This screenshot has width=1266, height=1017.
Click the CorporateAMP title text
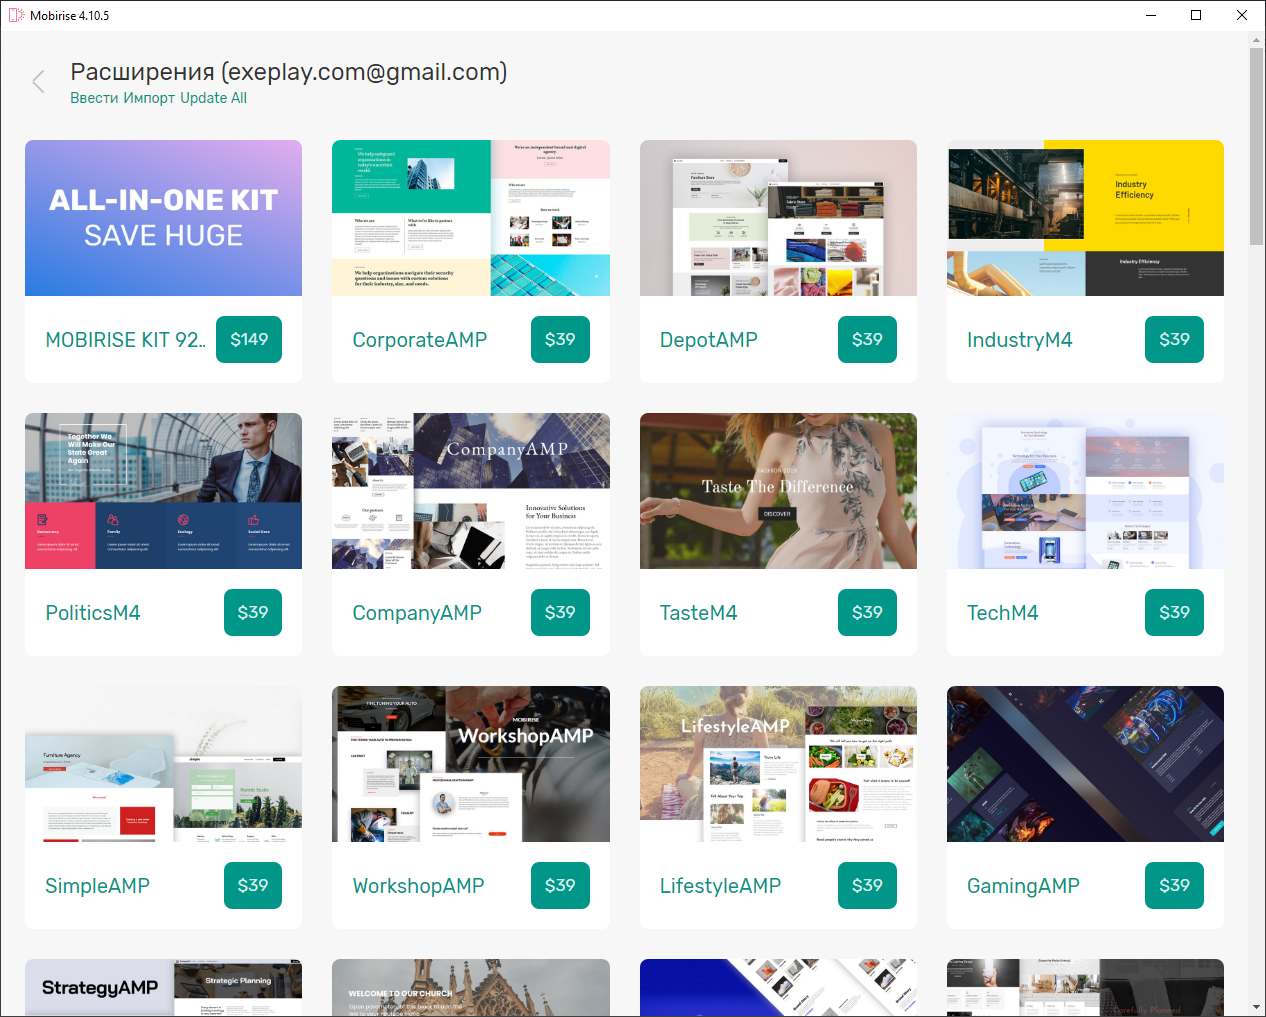(x=420, y=340)
